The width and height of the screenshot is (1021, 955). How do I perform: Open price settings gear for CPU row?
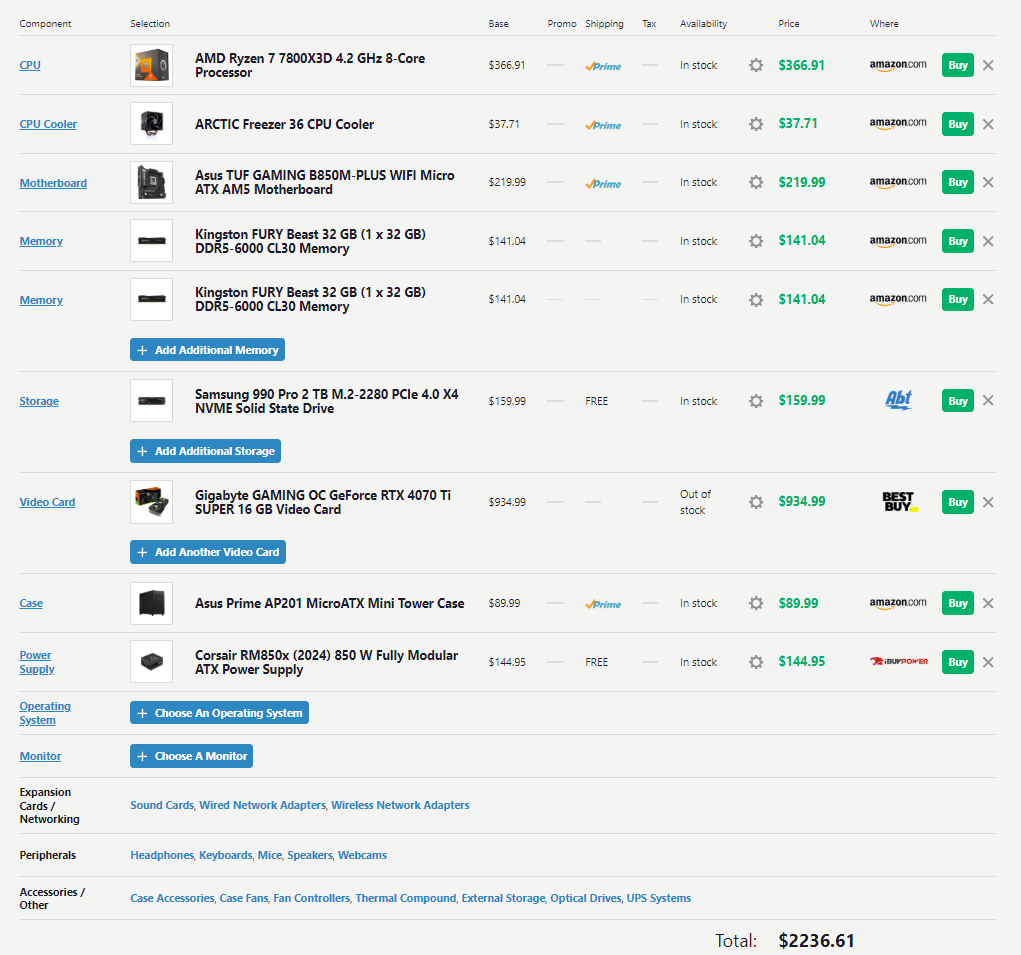point(755,65)
